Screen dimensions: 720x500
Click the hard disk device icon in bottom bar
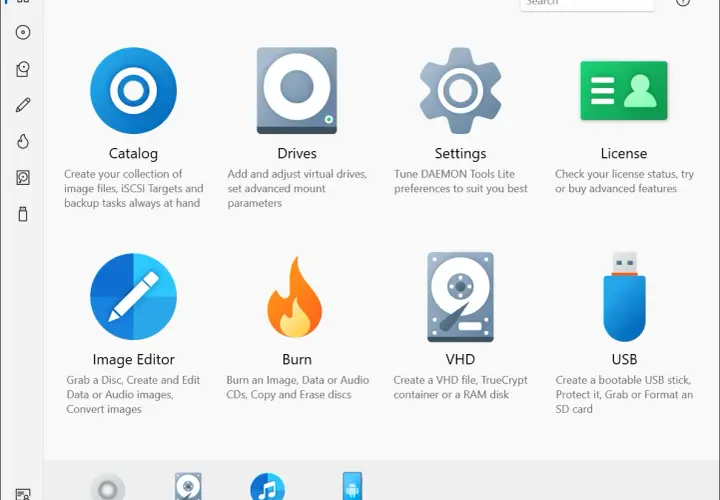(x=188, y=487)
